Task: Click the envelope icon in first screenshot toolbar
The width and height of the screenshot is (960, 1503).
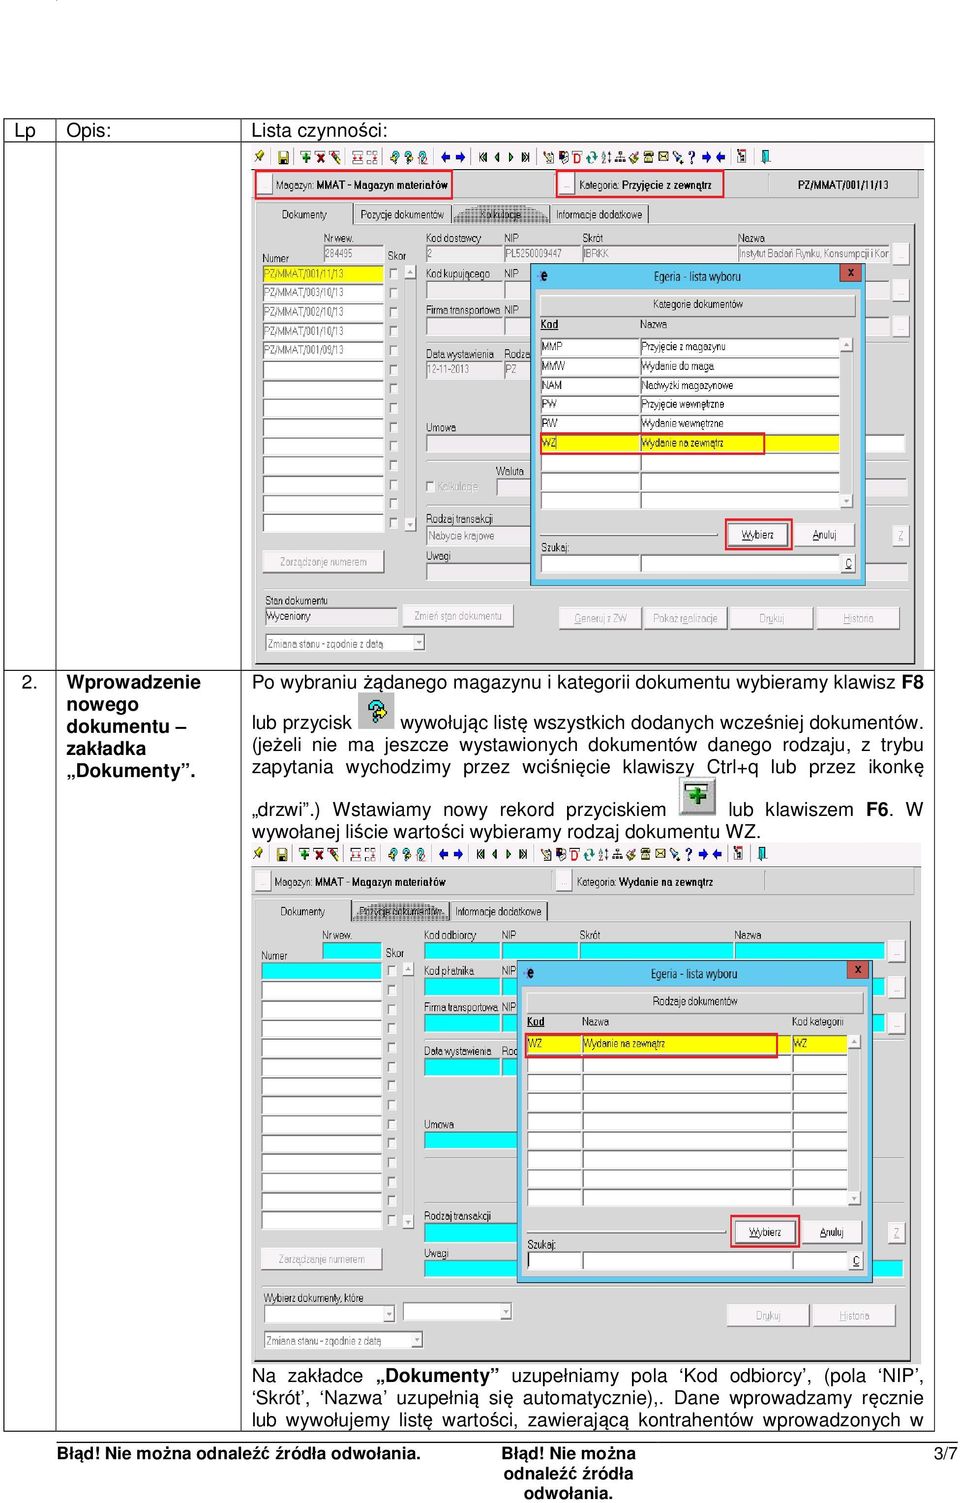Action: pyautogui.click(x=663, y=157)
